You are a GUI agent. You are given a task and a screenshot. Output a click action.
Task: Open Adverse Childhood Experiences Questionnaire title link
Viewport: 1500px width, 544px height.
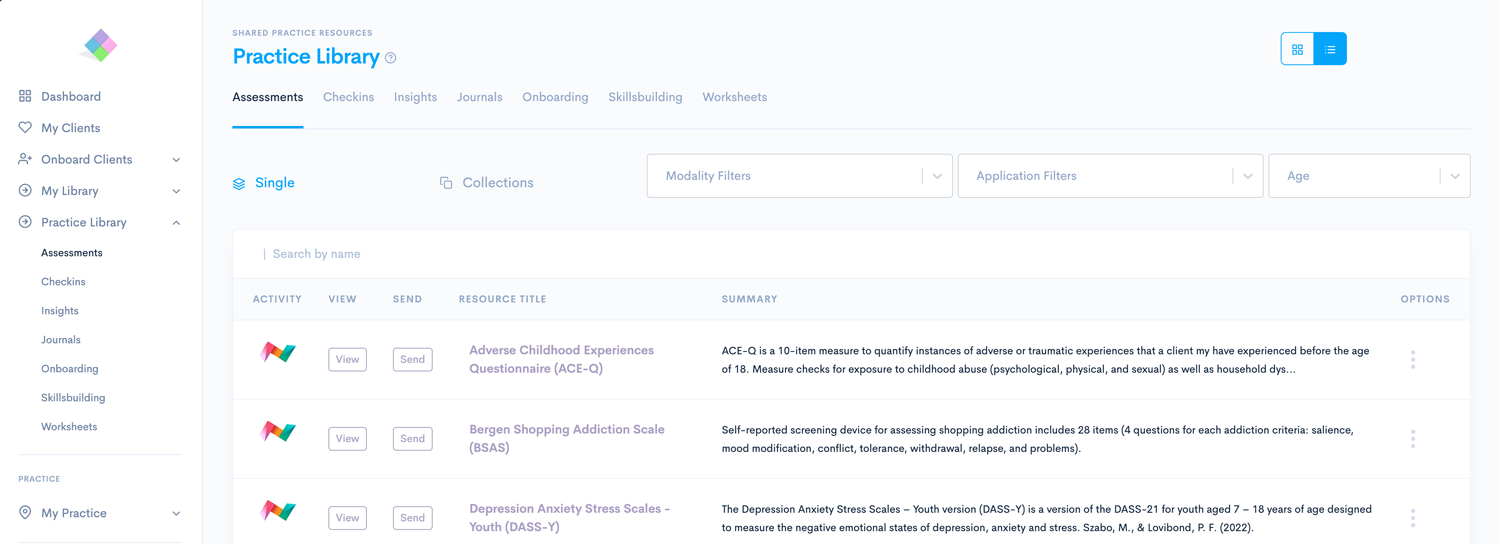[x=561, y=359]
